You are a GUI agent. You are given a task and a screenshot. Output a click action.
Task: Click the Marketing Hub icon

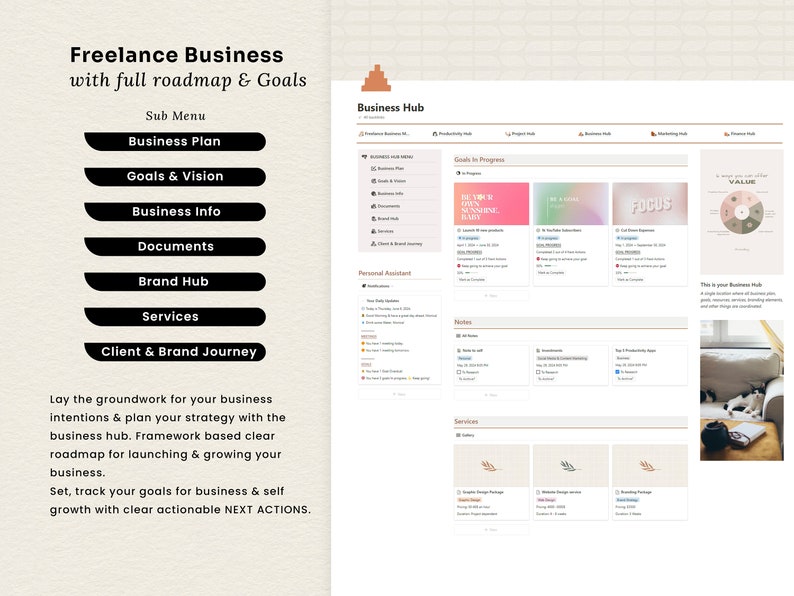click(653, 134)
